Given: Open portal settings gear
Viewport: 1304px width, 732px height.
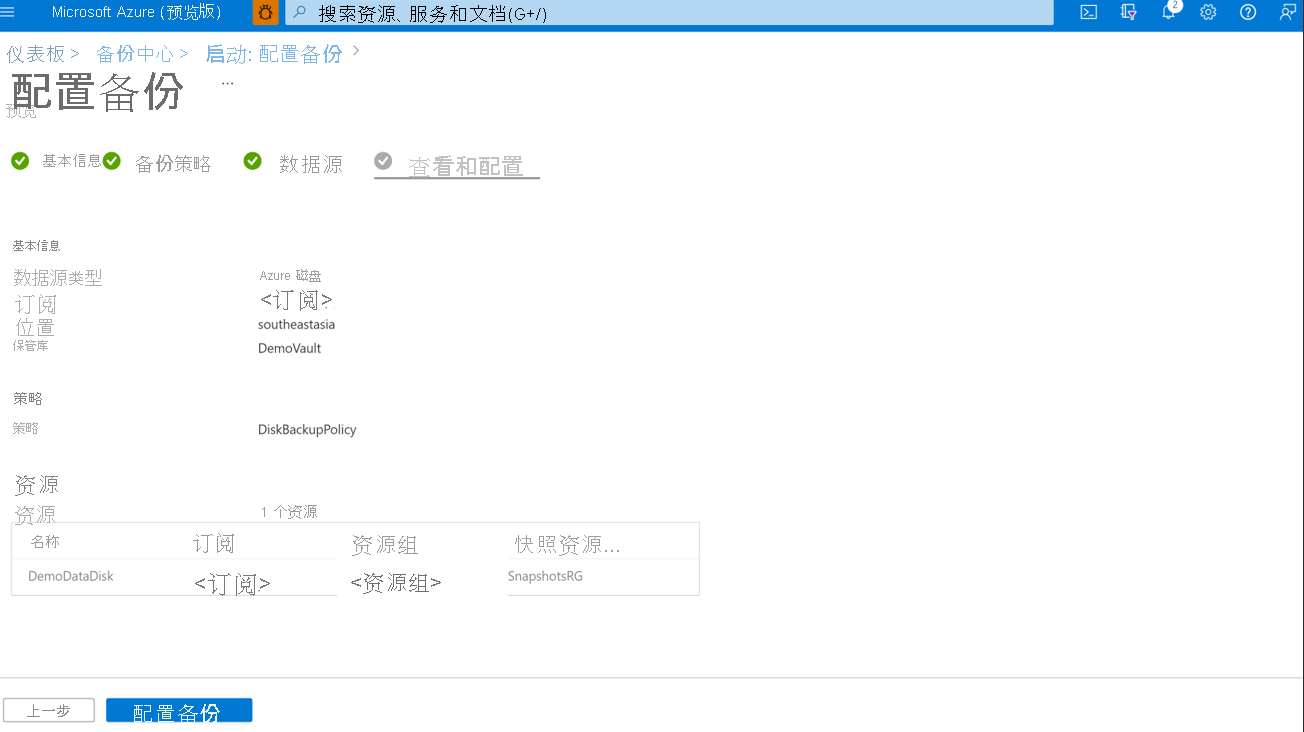Looking at the screenshot, I should tap(1208, 13).
